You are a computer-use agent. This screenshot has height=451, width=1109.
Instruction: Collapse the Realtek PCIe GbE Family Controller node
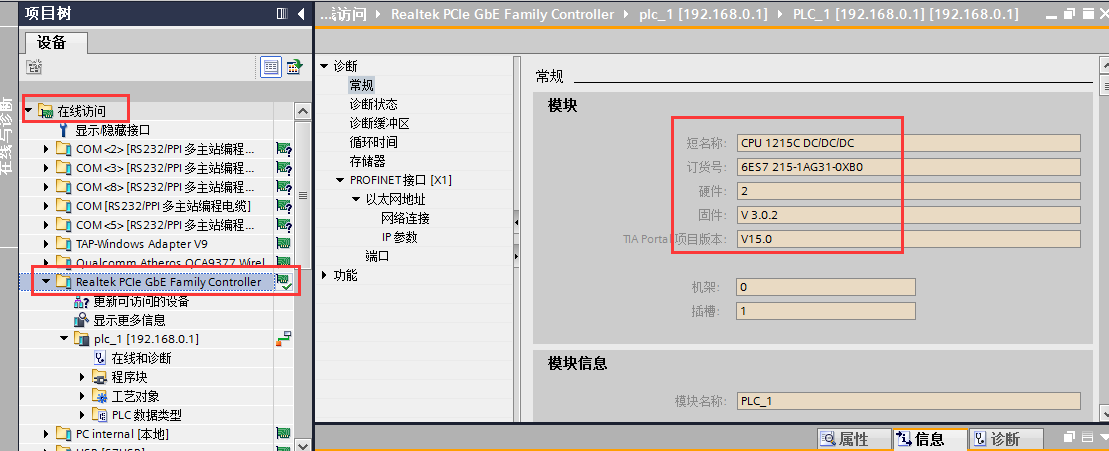pos(47,281)
